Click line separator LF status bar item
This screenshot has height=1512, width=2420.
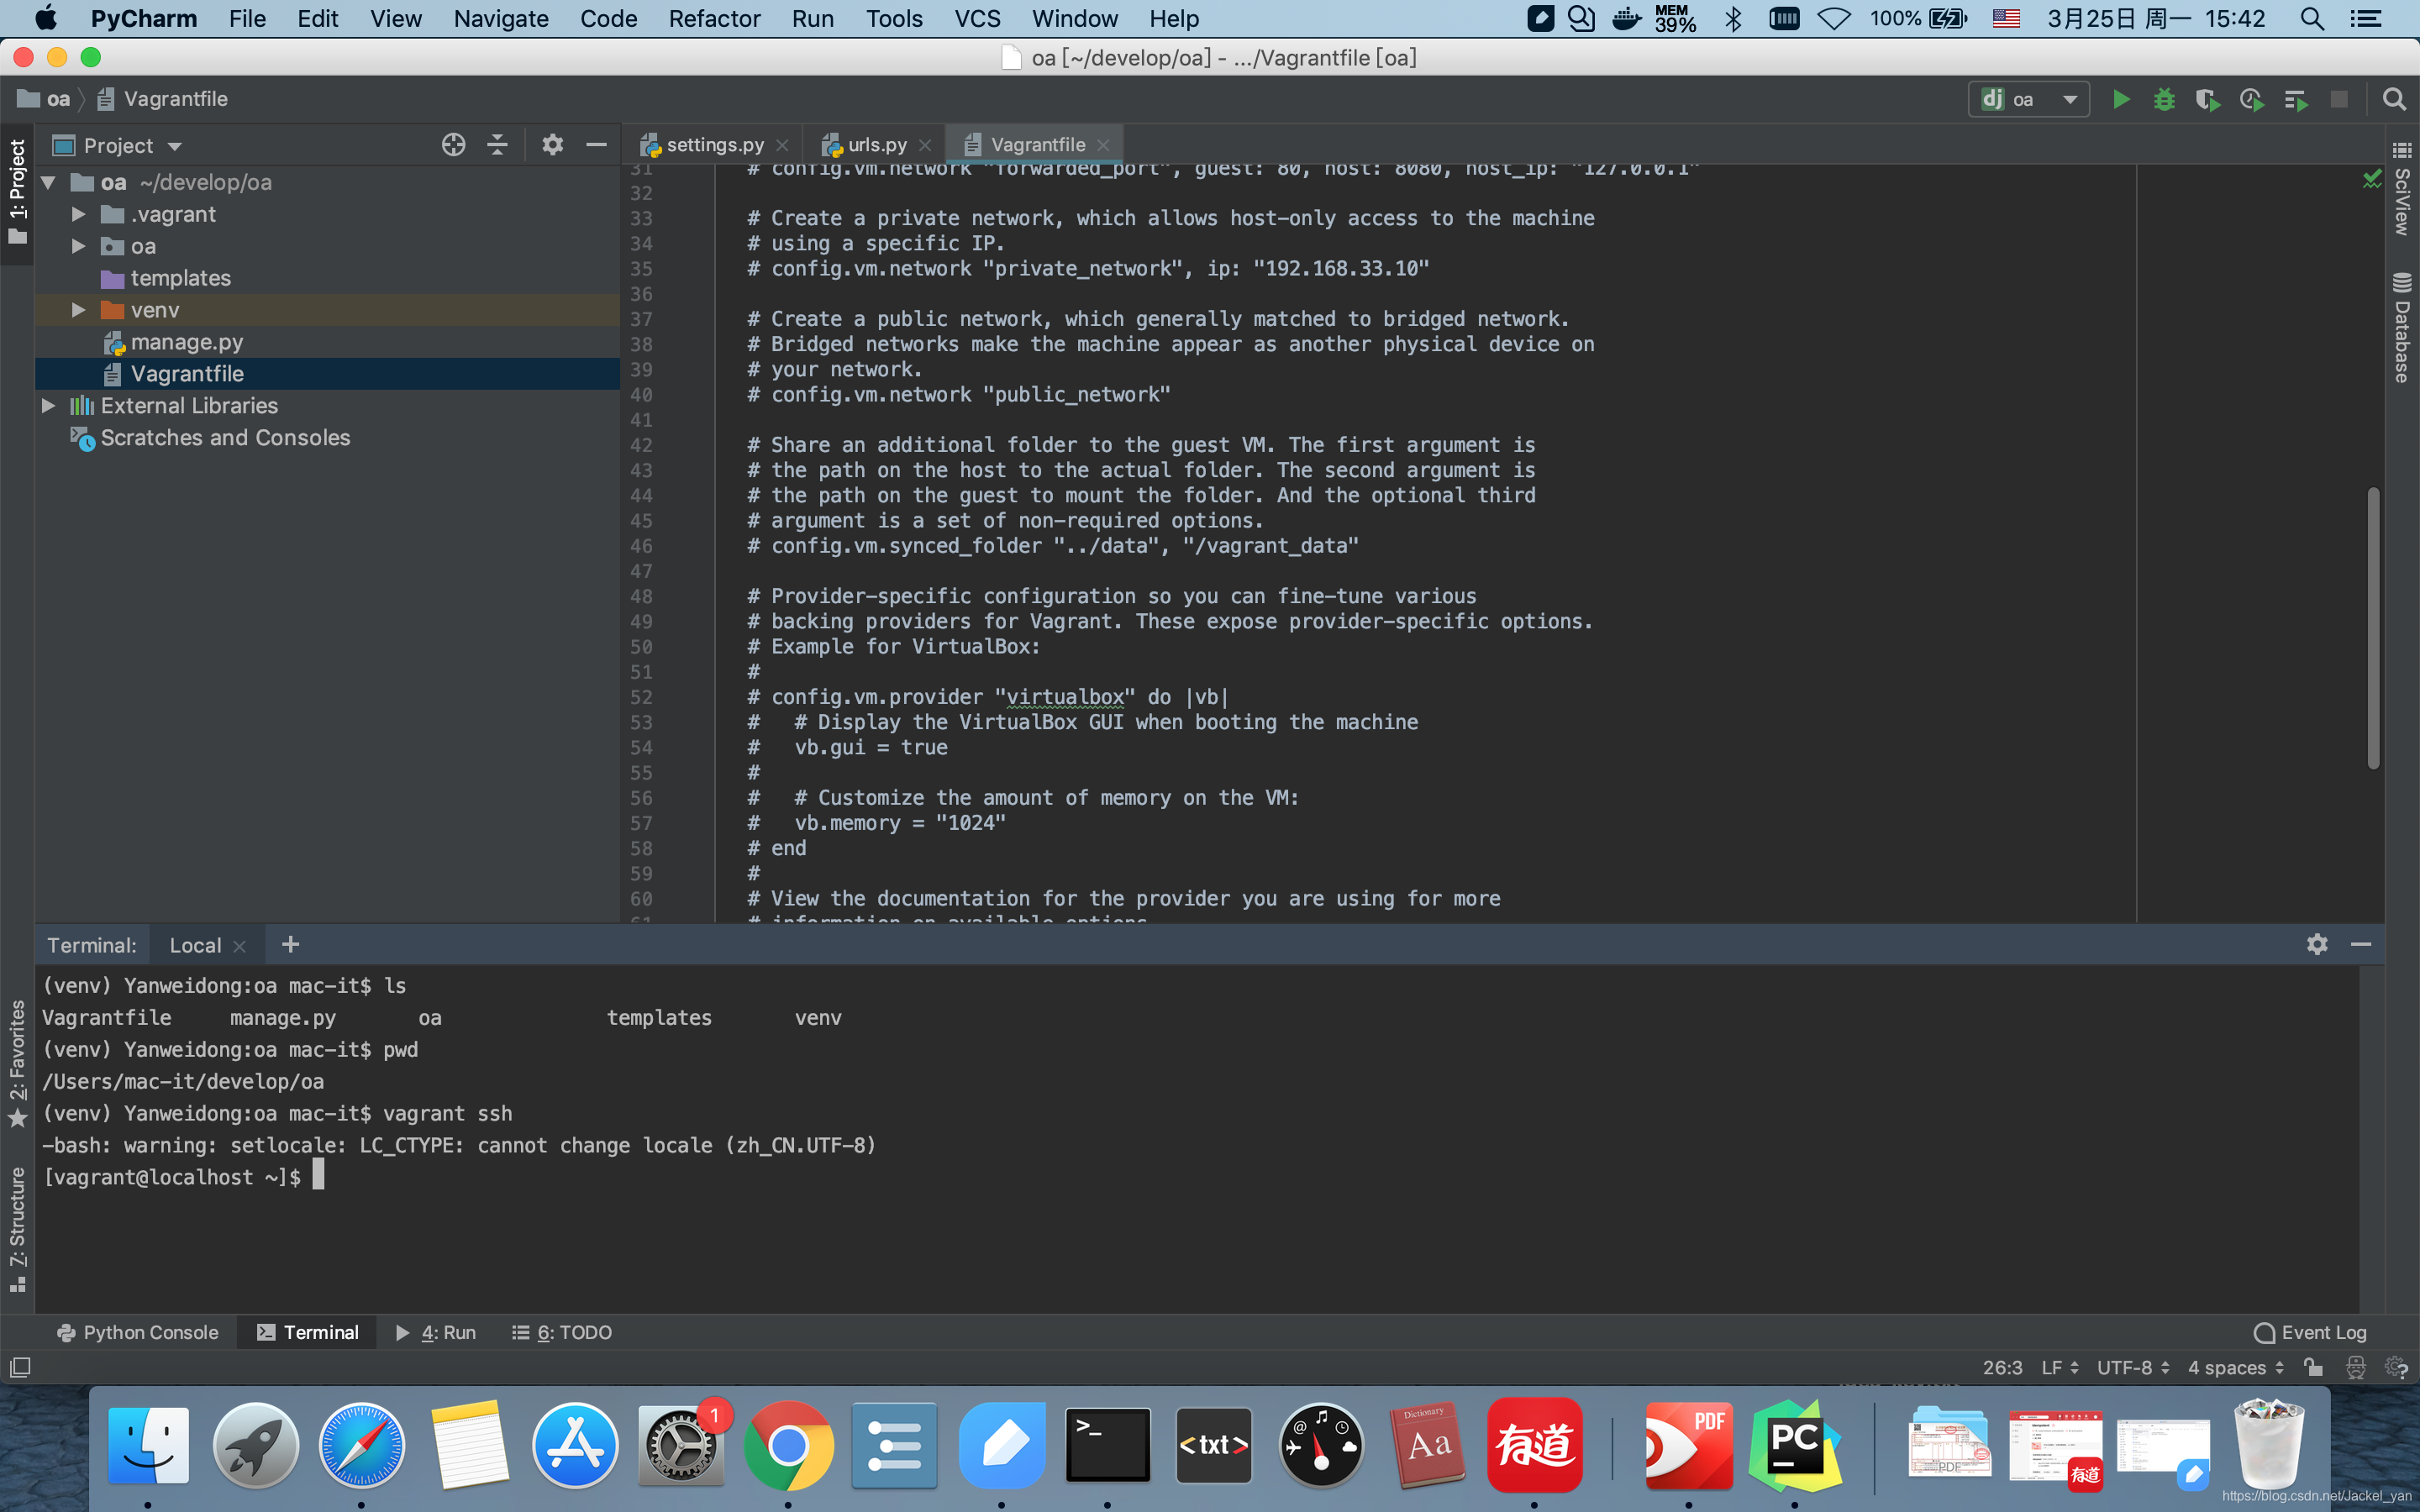2063,1366
